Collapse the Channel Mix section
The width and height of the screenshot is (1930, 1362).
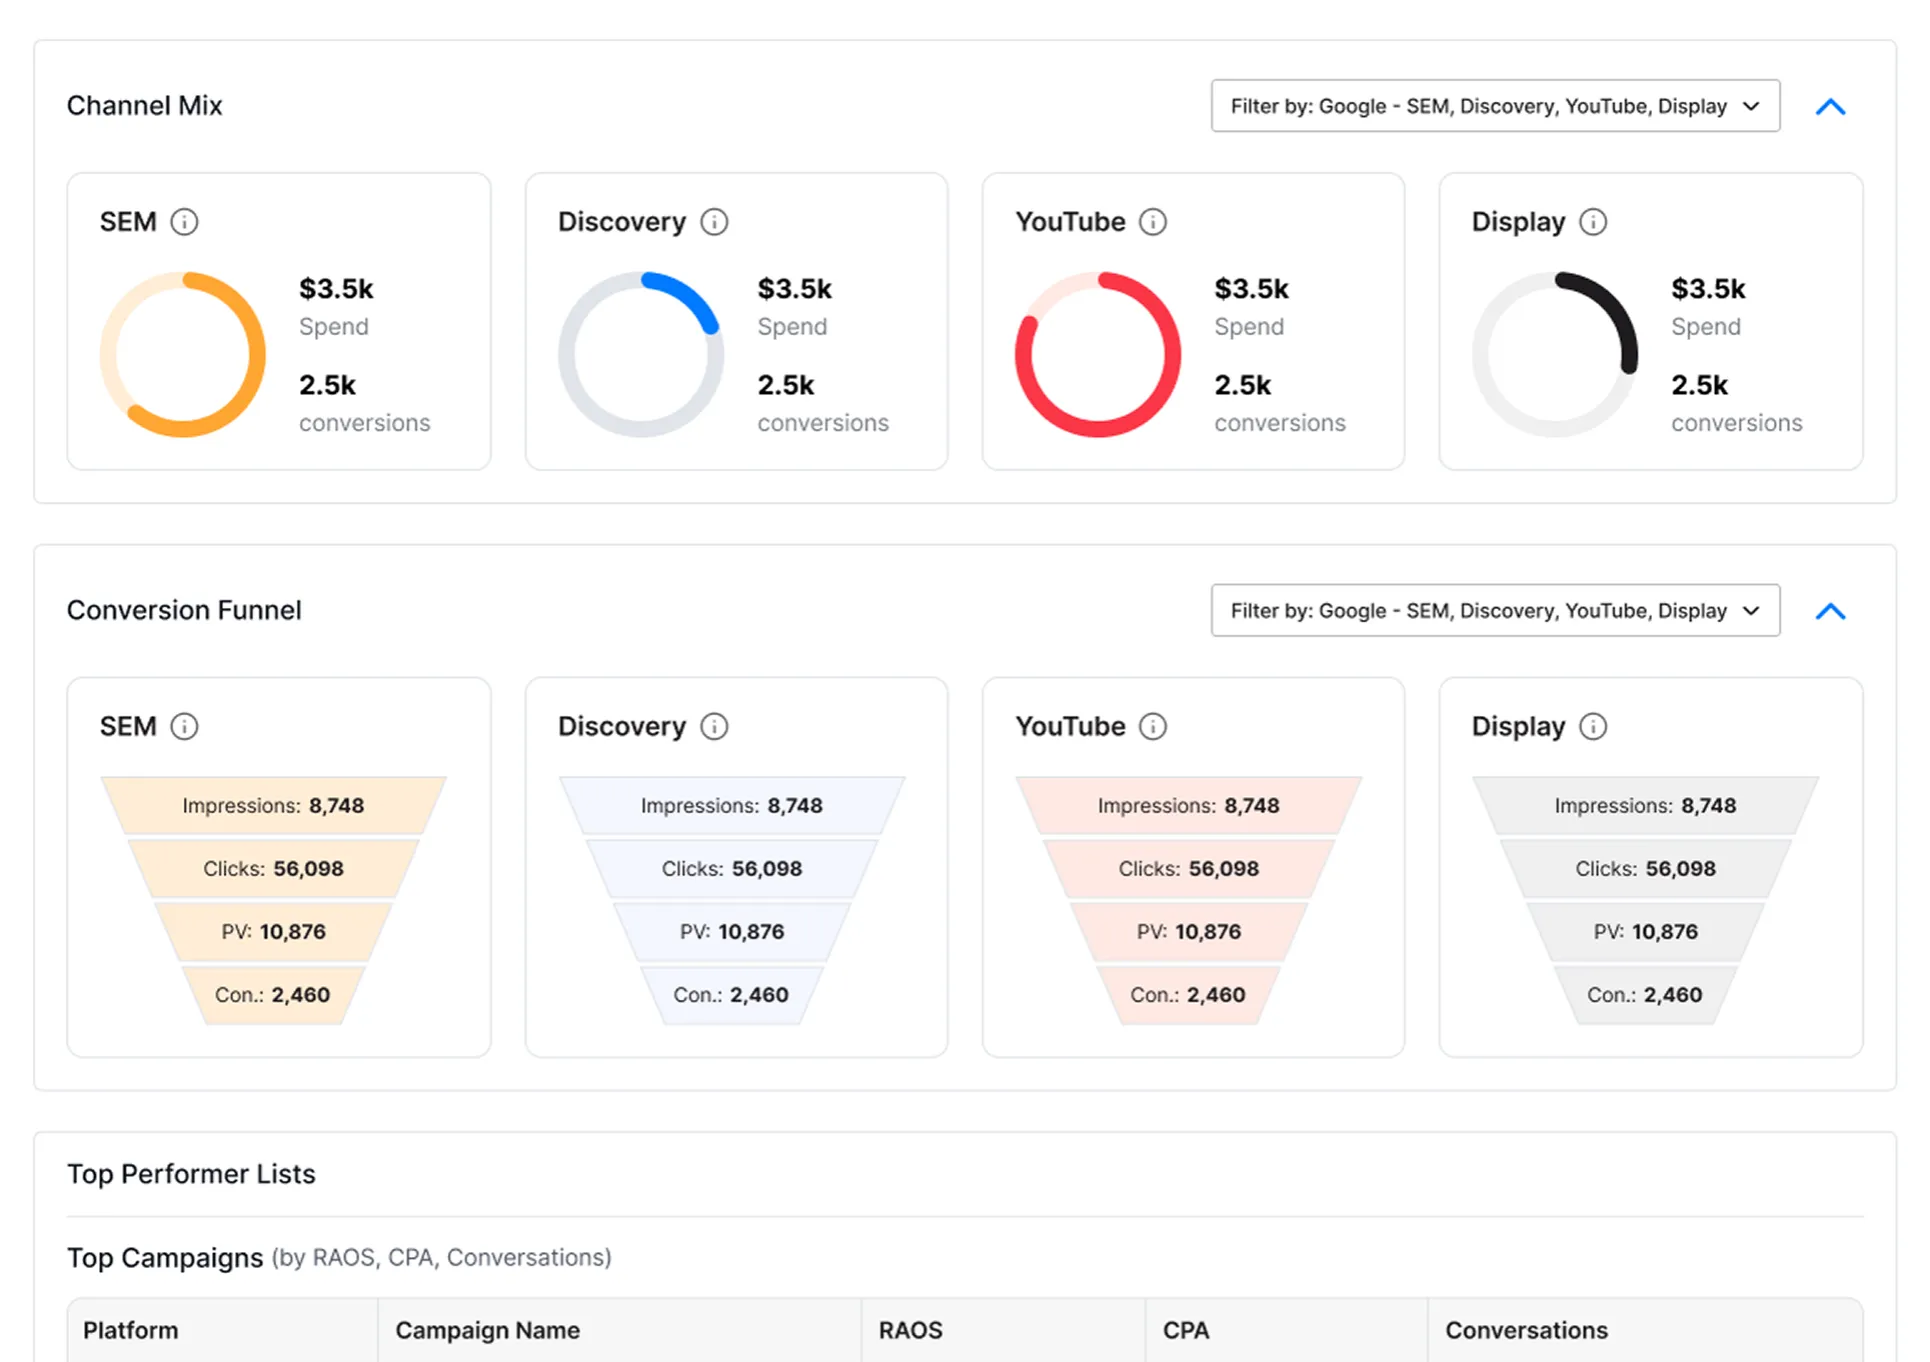[x=1830, y=107]
